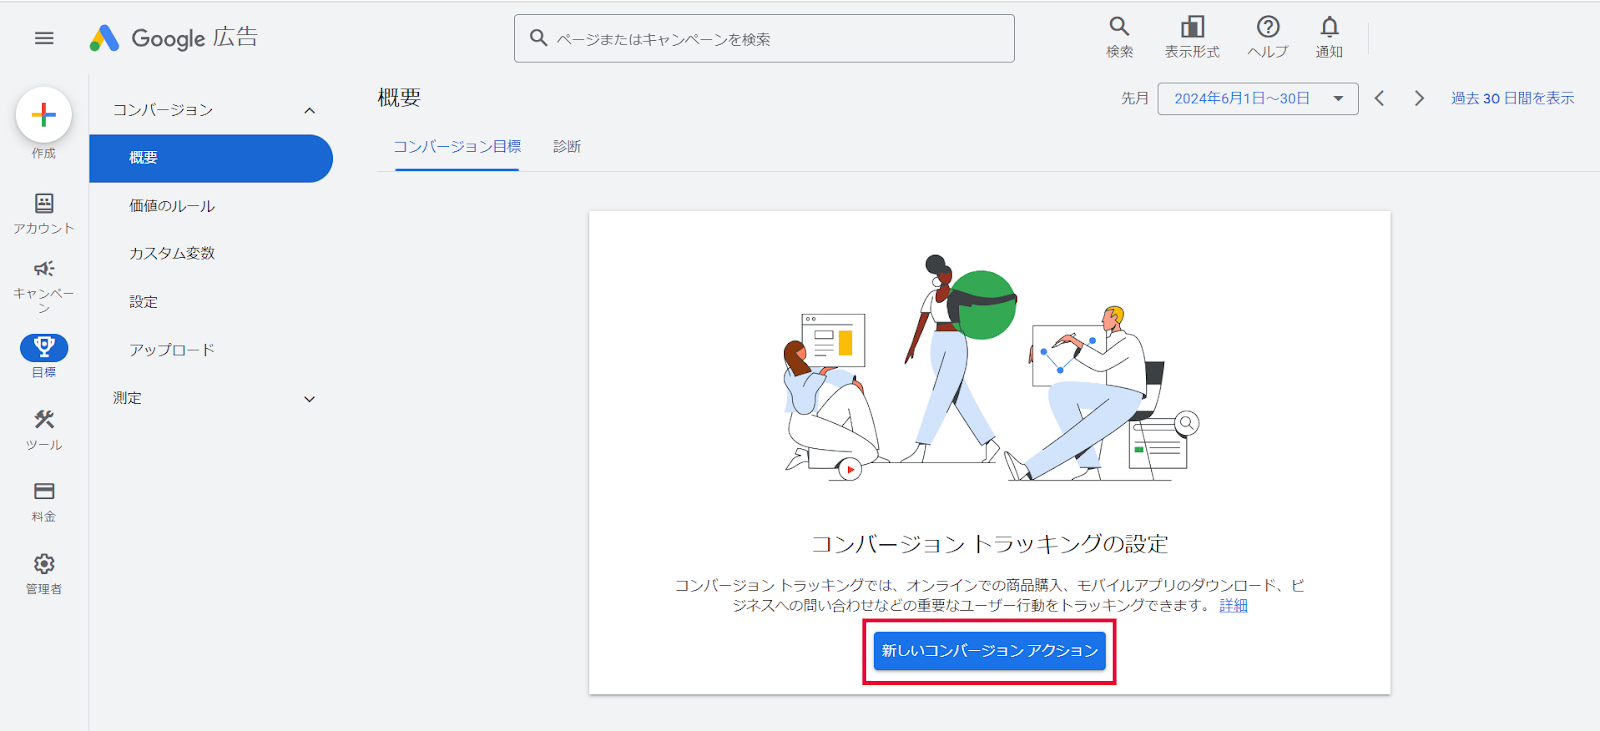Open 設定 menu item

(143, 301)
